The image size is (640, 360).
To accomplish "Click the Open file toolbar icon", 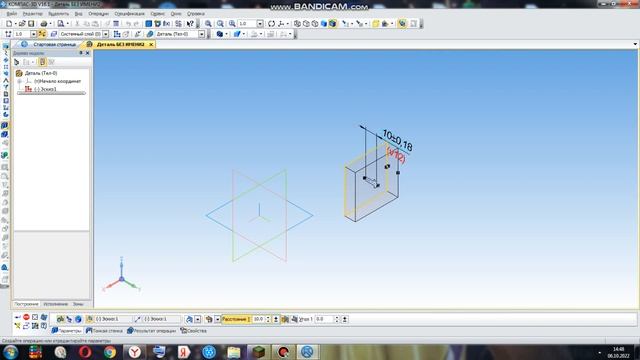I will coord(22,24).
